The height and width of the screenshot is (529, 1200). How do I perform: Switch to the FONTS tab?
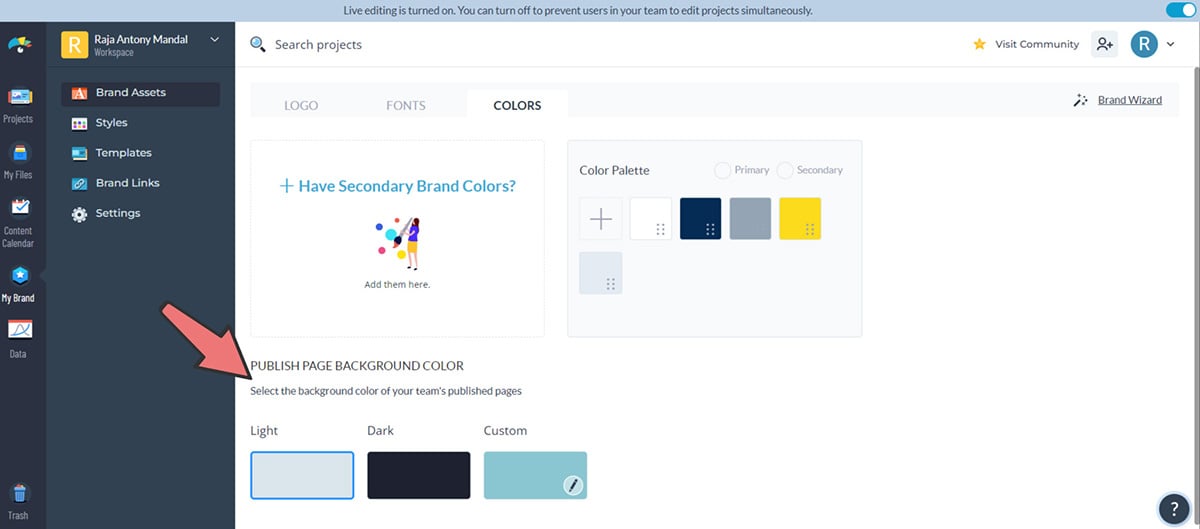405,105
